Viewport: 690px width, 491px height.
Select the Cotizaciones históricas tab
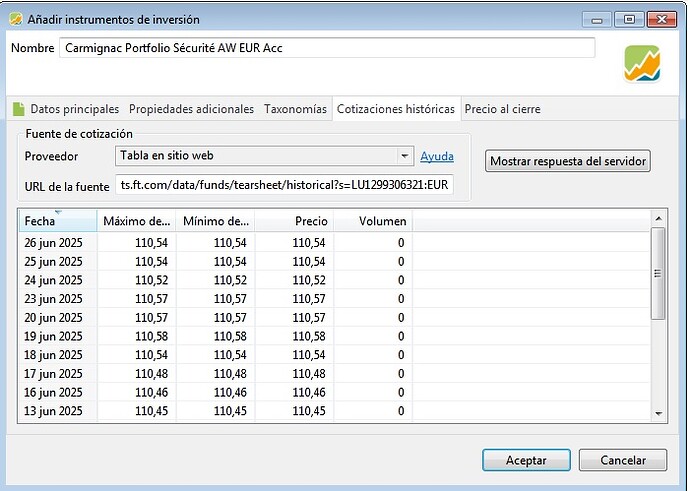(396, 109)
